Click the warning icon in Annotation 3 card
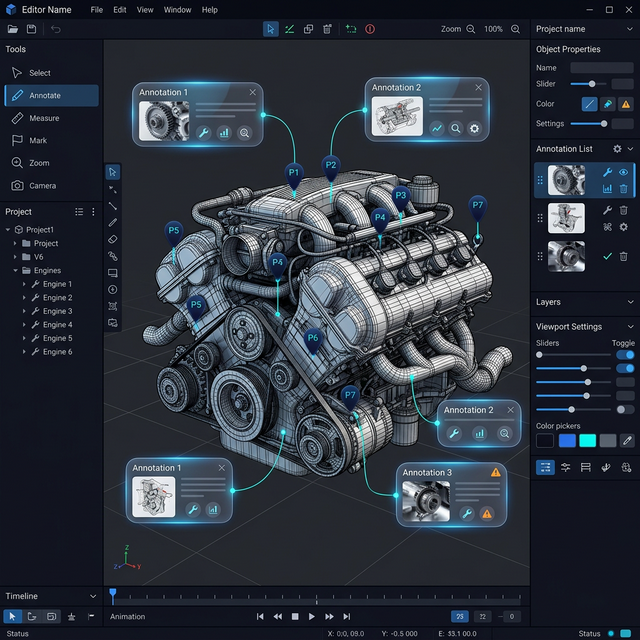This screenshot has width=640, height=640. click(487, 513)
